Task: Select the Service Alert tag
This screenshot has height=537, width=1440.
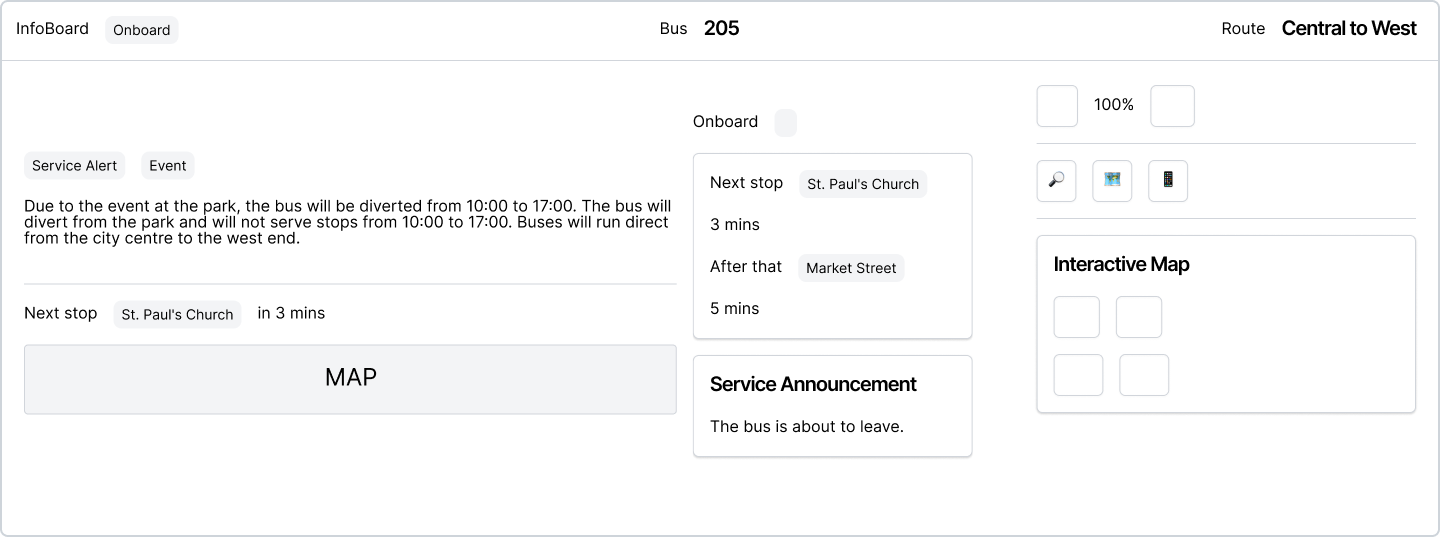Action: point(75,166)
